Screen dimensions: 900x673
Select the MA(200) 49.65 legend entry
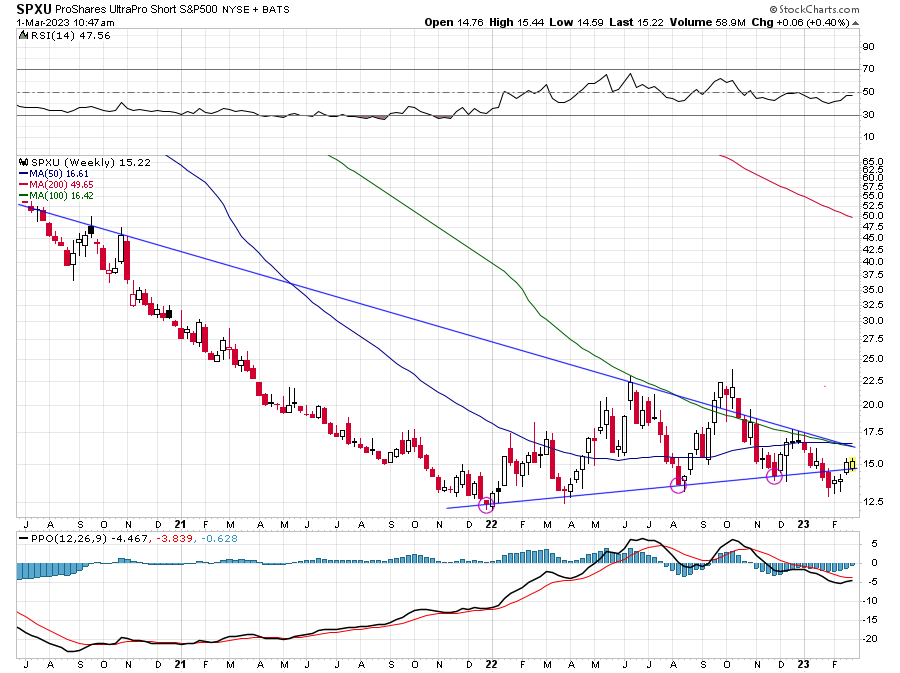pyautogui.click(x=61, y=184)
